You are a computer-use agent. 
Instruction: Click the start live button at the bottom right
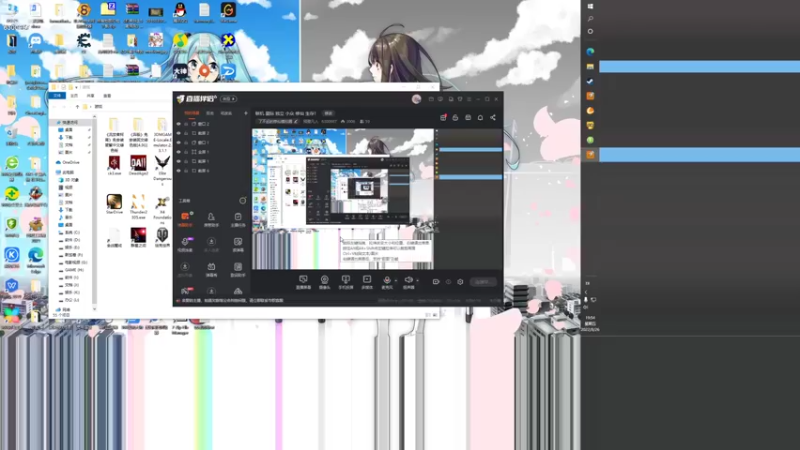point(483,282)
